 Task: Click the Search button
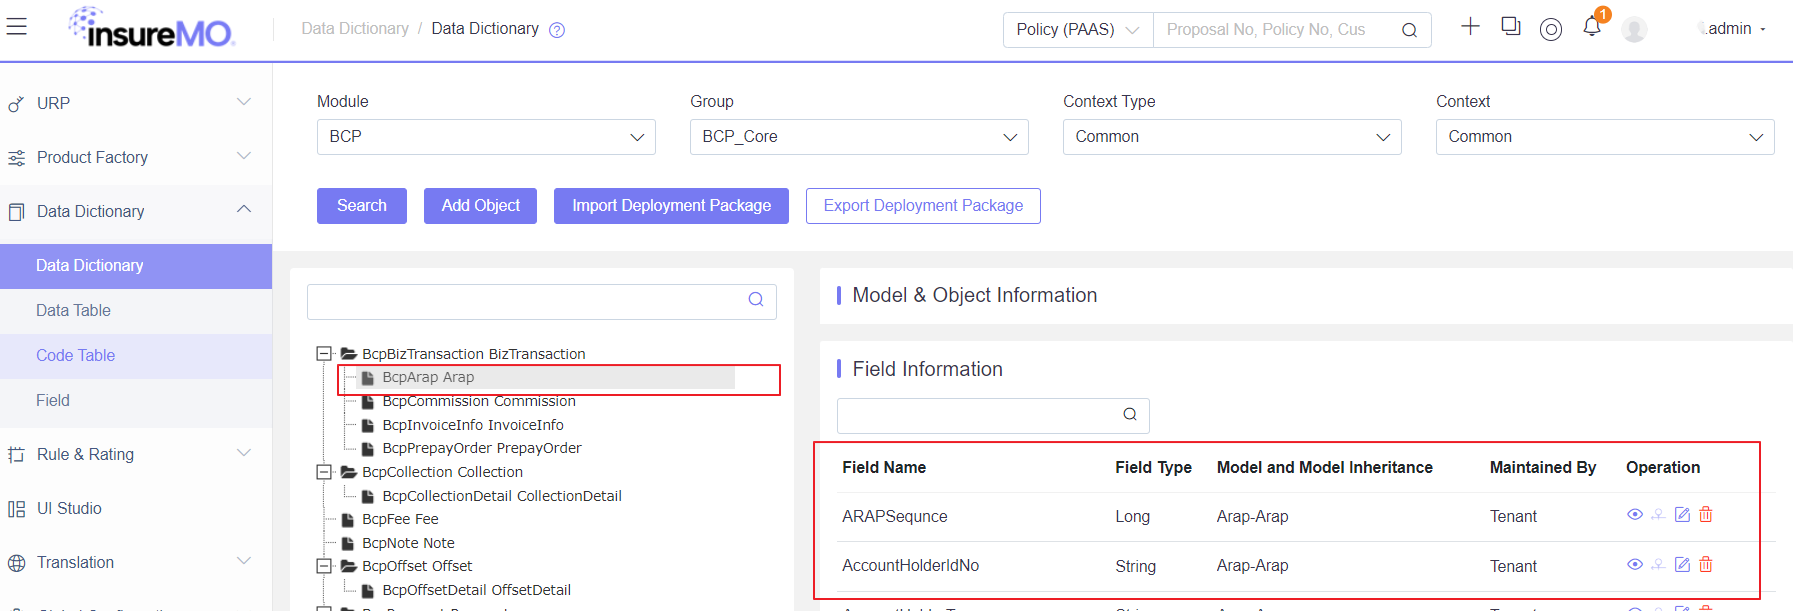click(x=362, y=206)
